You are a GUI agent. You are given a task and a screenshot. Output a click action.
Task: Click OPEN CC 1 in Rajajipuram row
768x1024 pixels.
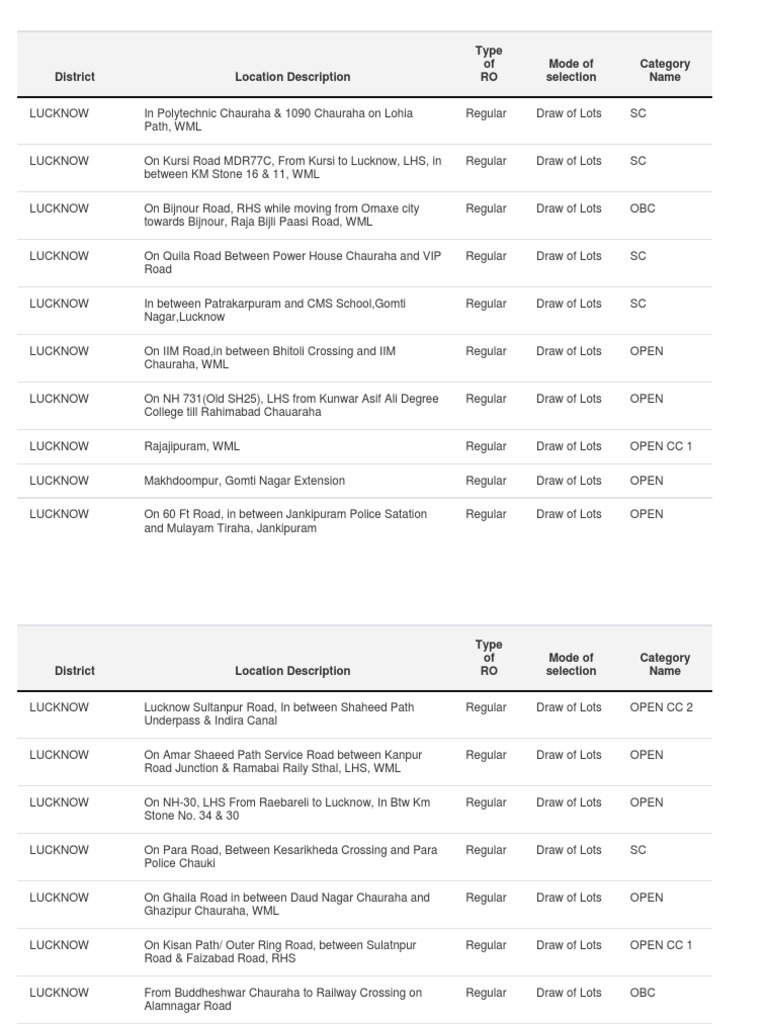(661, 447)
